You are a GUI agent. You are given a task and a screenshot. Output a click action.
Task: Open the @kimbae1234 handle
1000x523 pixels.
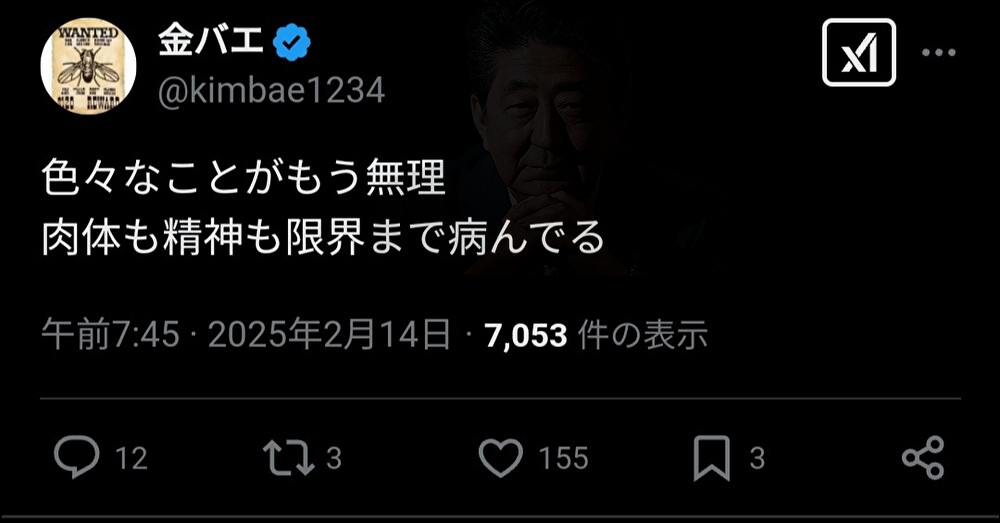click(272, 91)
